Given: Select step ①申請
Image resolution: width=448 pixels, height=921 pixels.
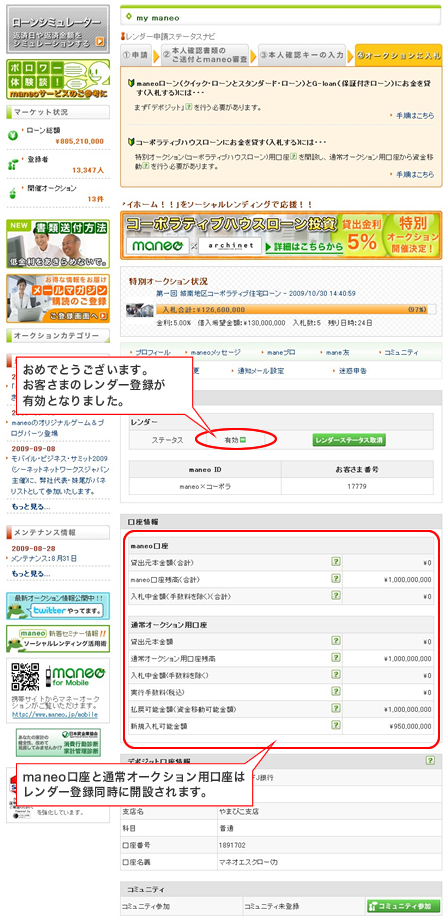Looking at the screenshot, I should 137,55.
